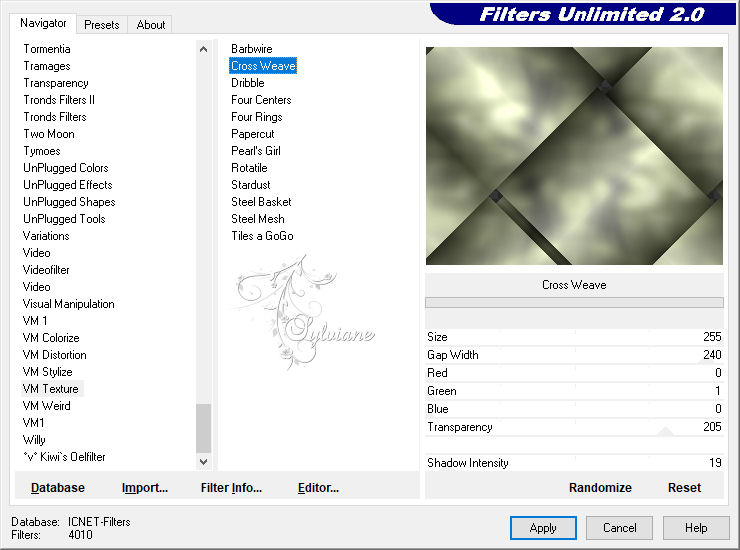Screen dimensions: 740x550
Task: Select the Tymoes category
Action: 42,151
